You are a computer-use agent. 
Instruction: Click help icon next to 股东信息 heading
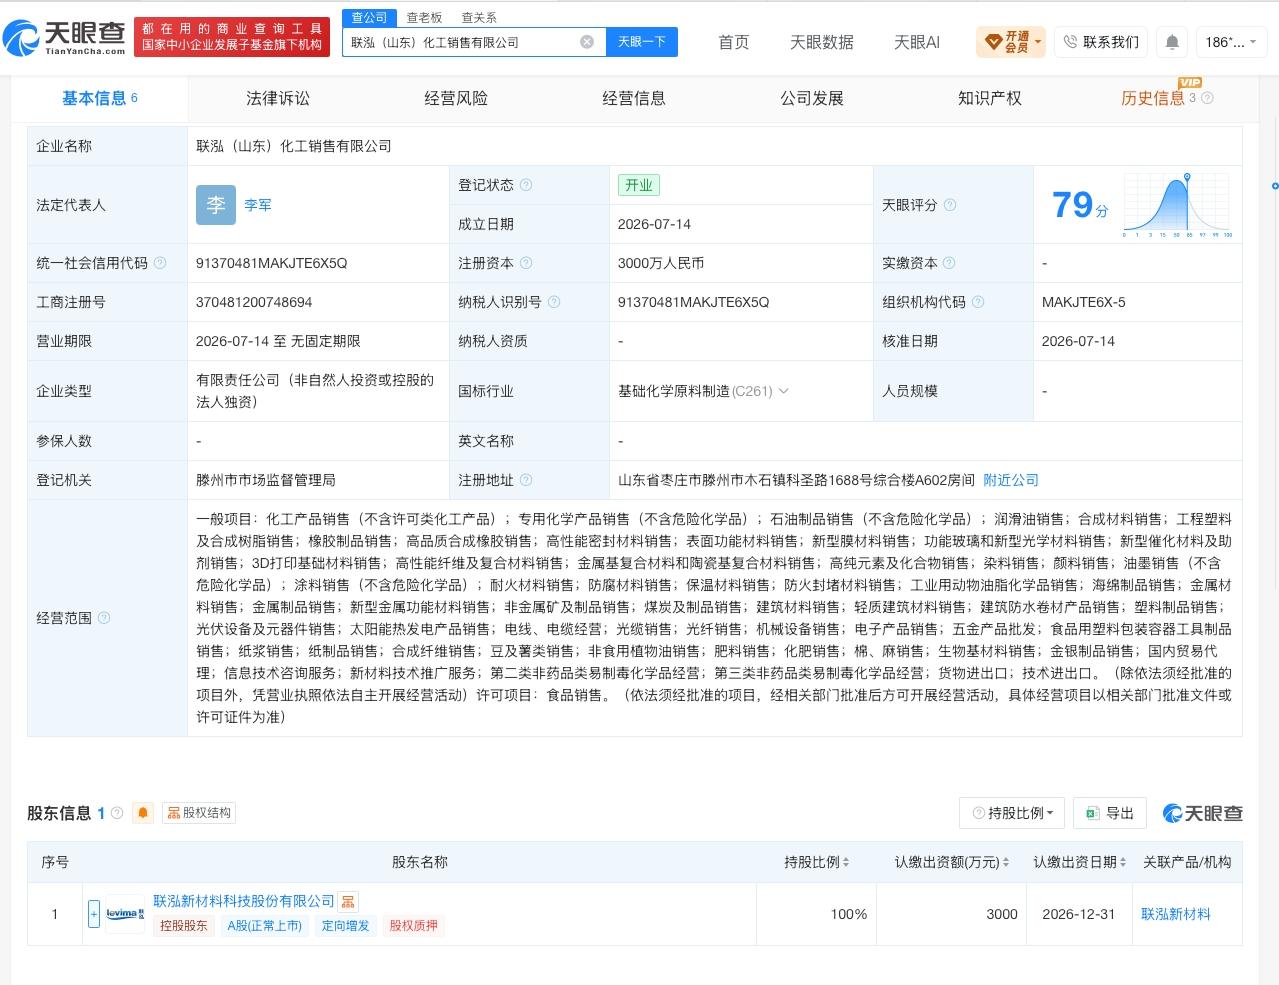click(117, 813)
